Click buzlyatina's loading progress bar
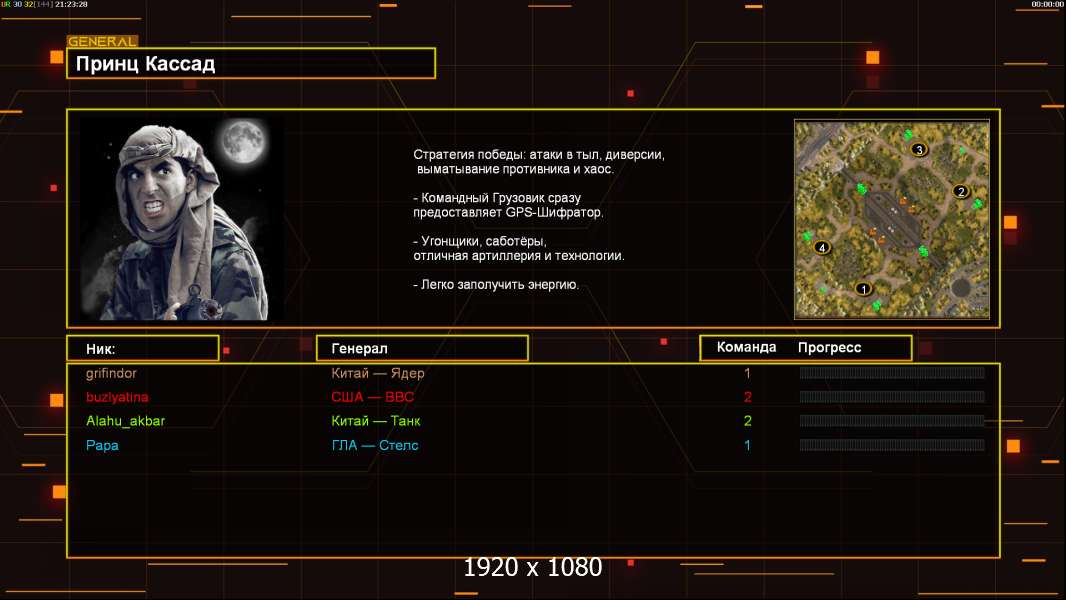Screen dimensions: 1066x600 pyautogui.click(x=892, y=397)
